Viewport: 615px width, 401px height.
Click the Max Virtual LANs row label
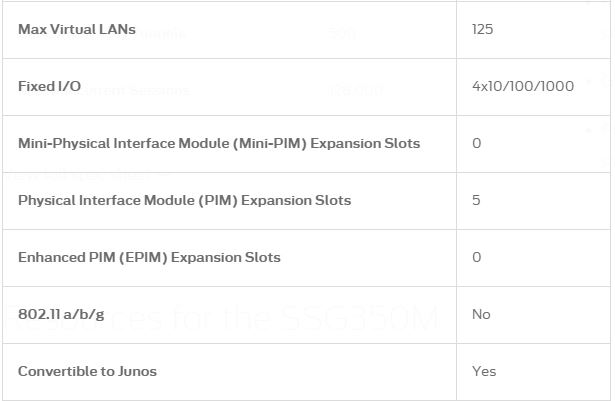click(77, 29)
